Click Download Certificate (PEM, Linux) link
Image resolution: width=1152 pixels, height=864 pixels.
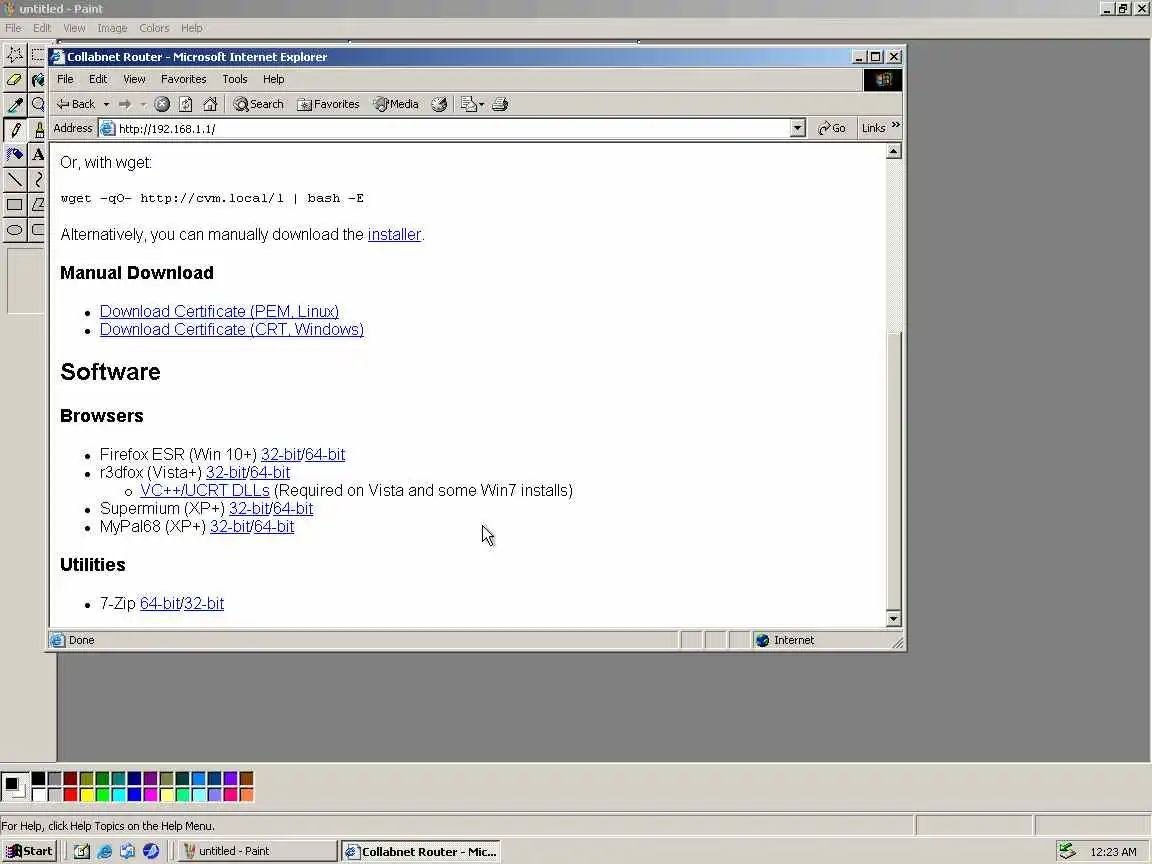tap(219, 312)
